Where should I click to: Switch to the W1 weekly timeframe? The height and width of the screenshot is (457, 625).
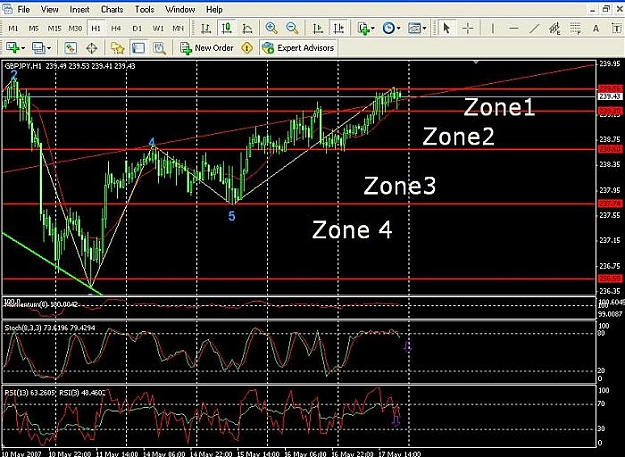tap(158, 28)
